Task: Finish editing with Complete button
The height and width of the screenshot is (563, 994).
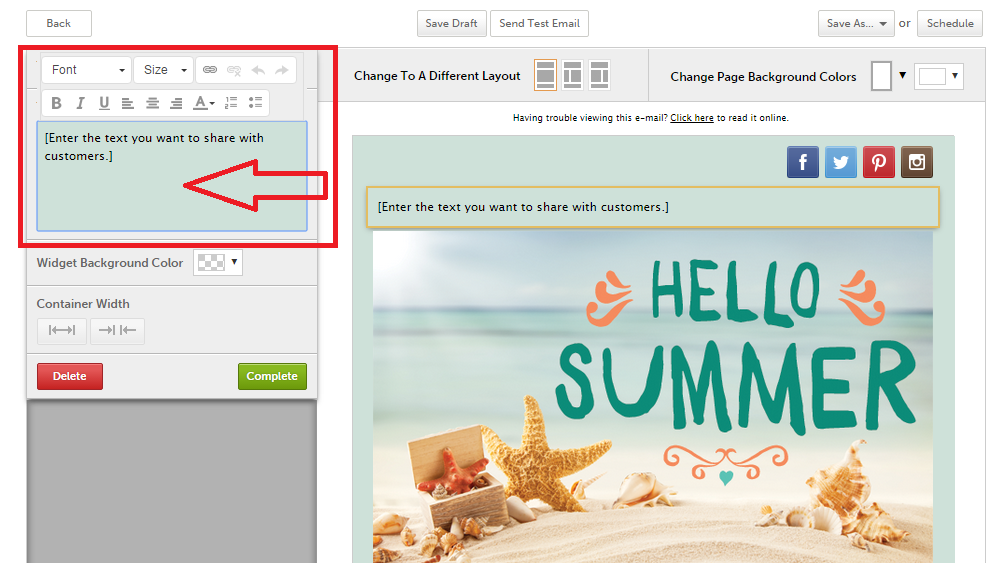Action: pyautogui.click(x=273, y=376)
